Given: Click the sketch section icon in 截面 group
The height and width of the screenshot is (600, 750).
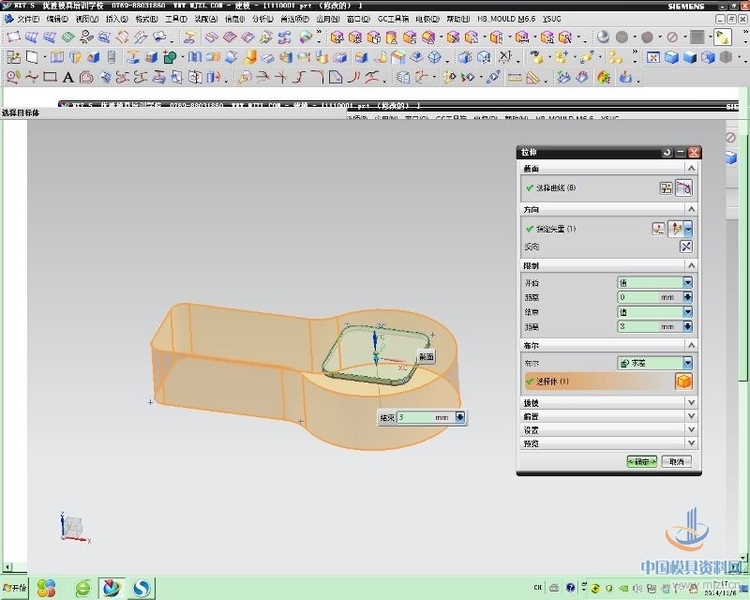Looking at the screenshot, I should point(666,187).
